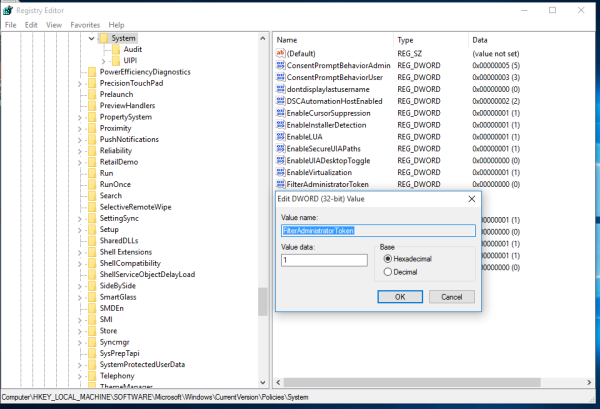The width and height of the screenshot is (600, 409).
Task: Click the Search folder icon
Action: click(x=92, y=196)
